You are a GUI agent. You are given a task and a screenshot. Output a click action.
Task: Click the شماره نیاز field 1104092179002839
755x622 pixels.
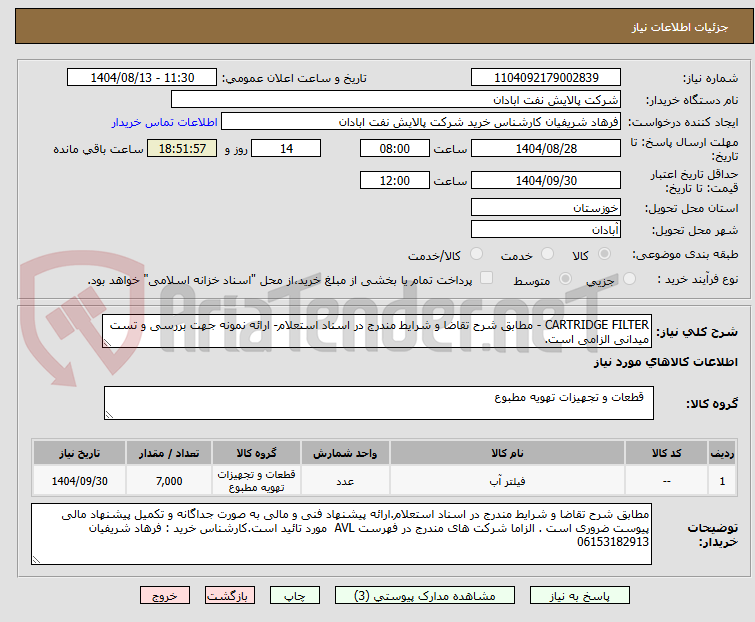point(546,78)
